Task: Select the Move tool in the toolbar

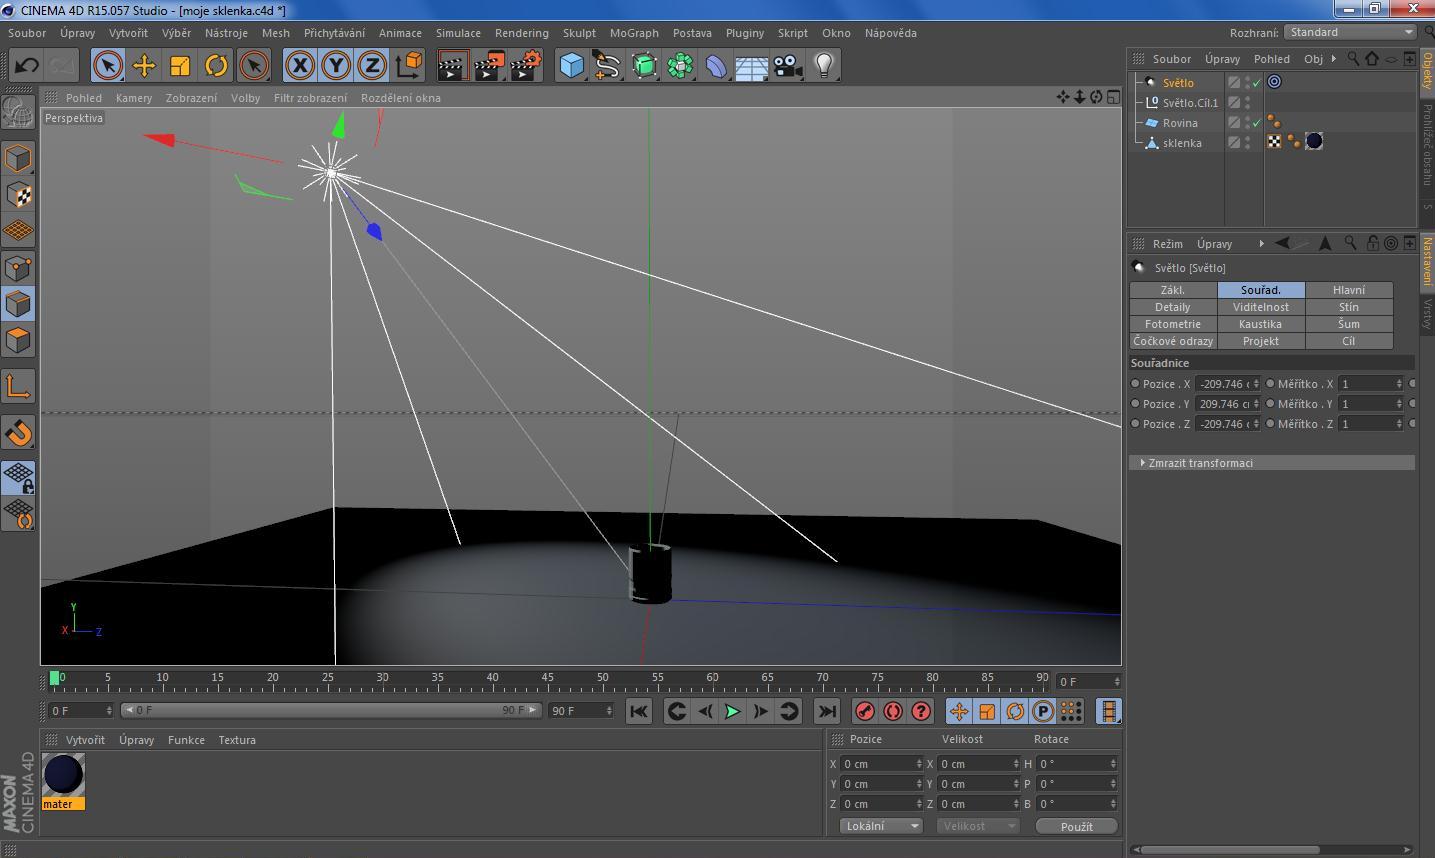Action: pyautogui.click(x=144, y=66)
